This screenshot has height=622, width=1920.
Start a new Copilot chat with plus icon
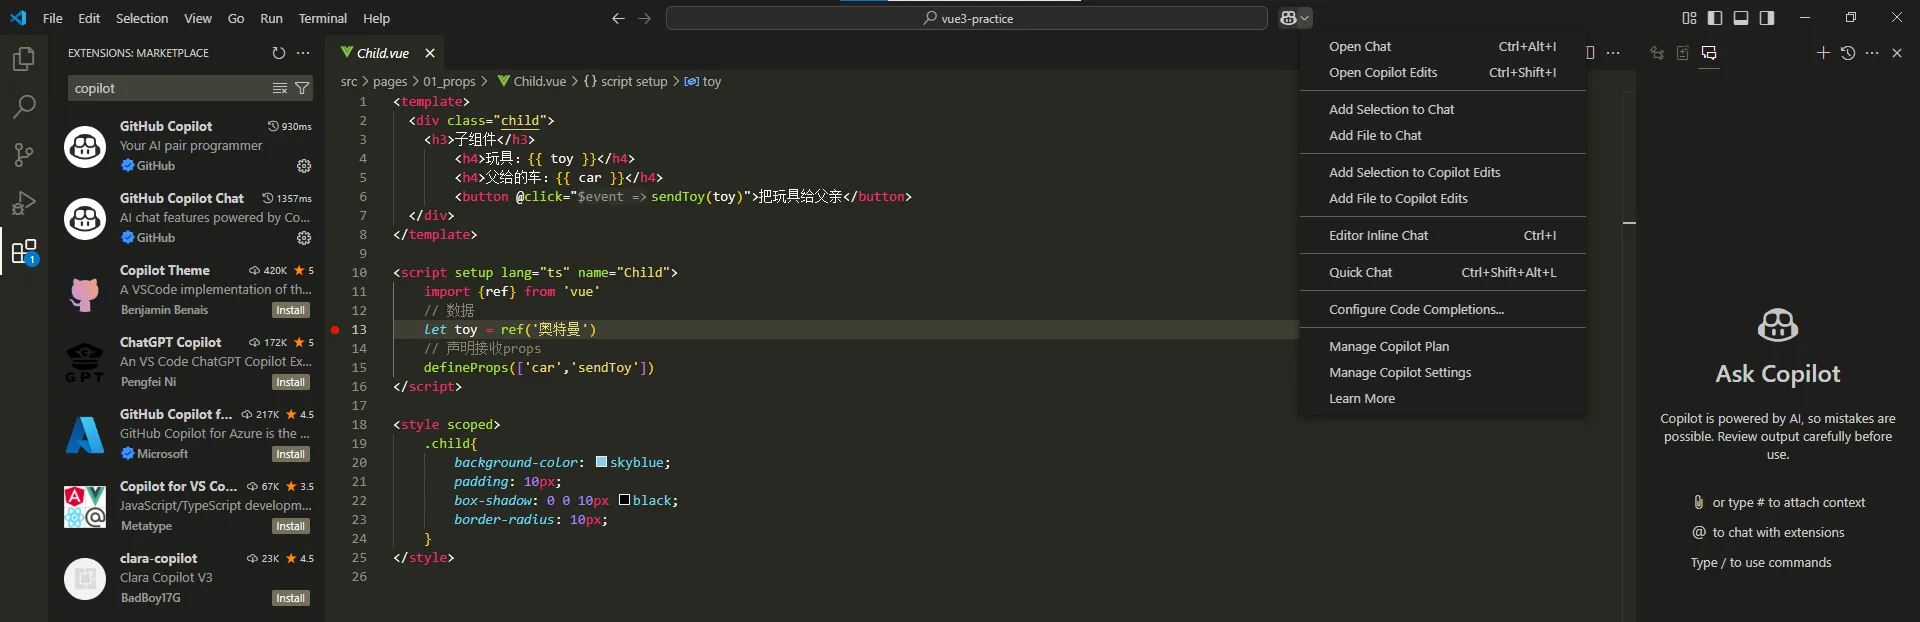[1823, 53]
